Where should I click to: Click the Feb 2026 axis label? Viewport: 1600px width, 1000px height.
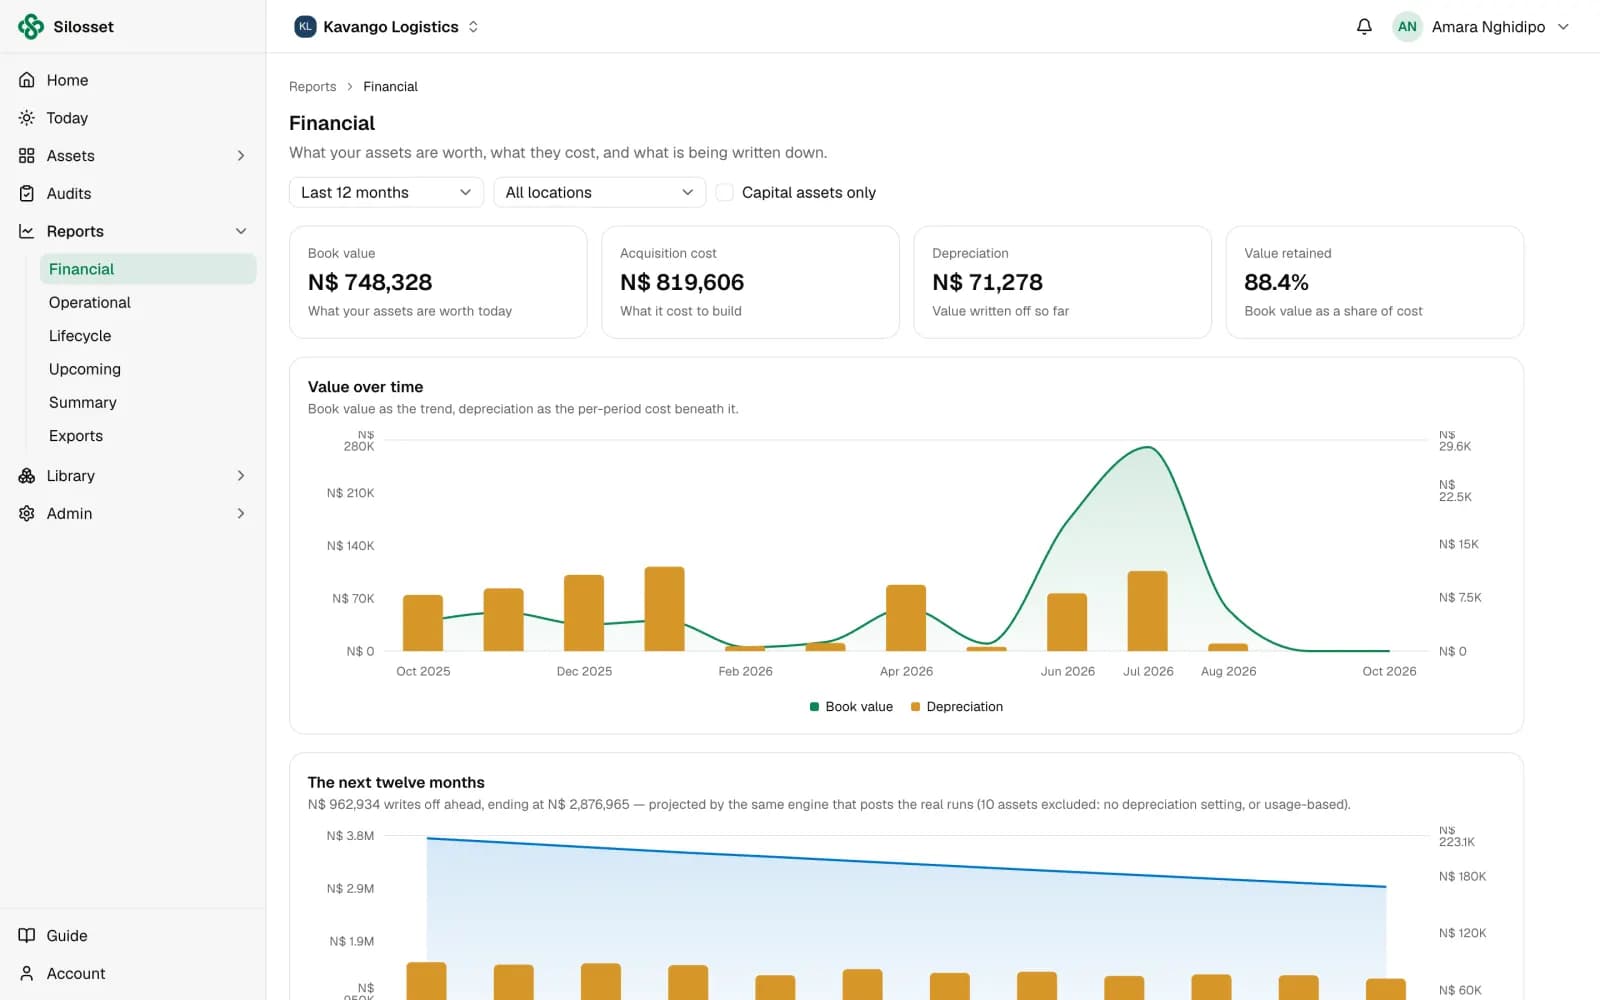pos(745,672)
